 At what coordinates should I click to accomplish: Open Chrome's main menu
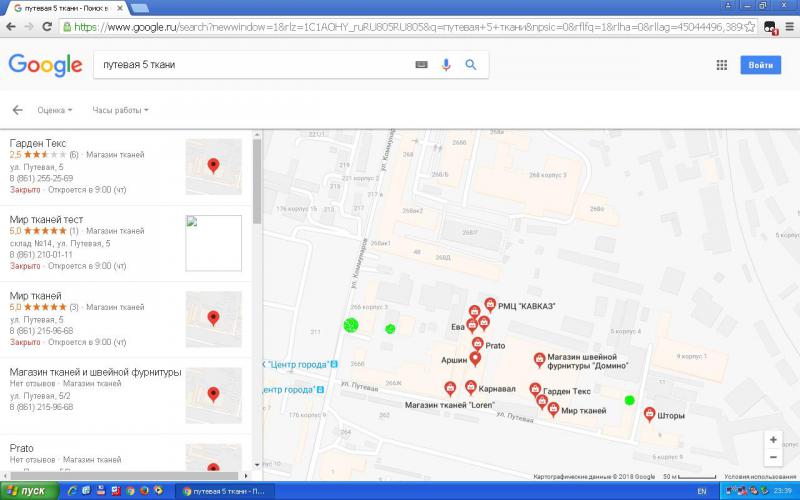tap(788, 27)
